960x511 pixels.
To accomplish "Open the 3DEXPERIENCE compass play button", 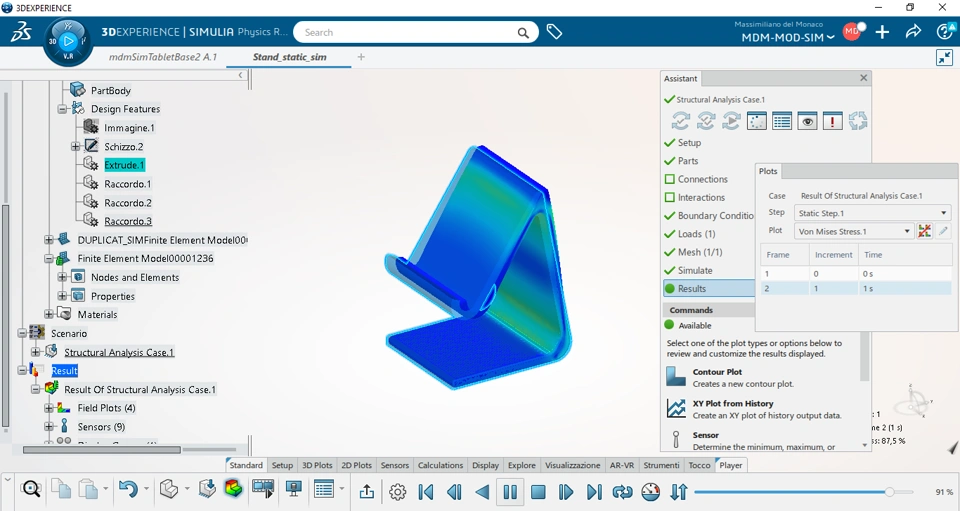I will coord(68,42).
